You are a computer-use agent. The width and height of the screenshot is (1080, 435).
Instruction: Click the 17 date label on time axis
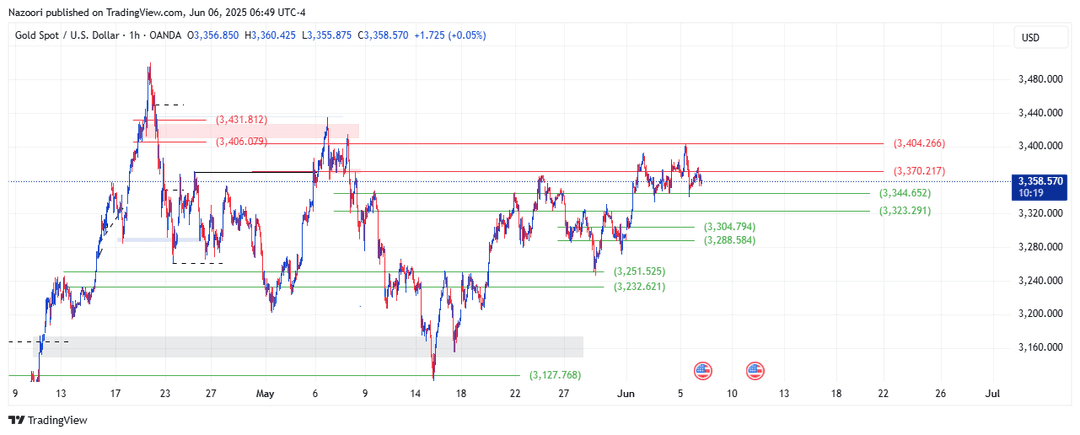pyautogui.click(x=115, y=394)
